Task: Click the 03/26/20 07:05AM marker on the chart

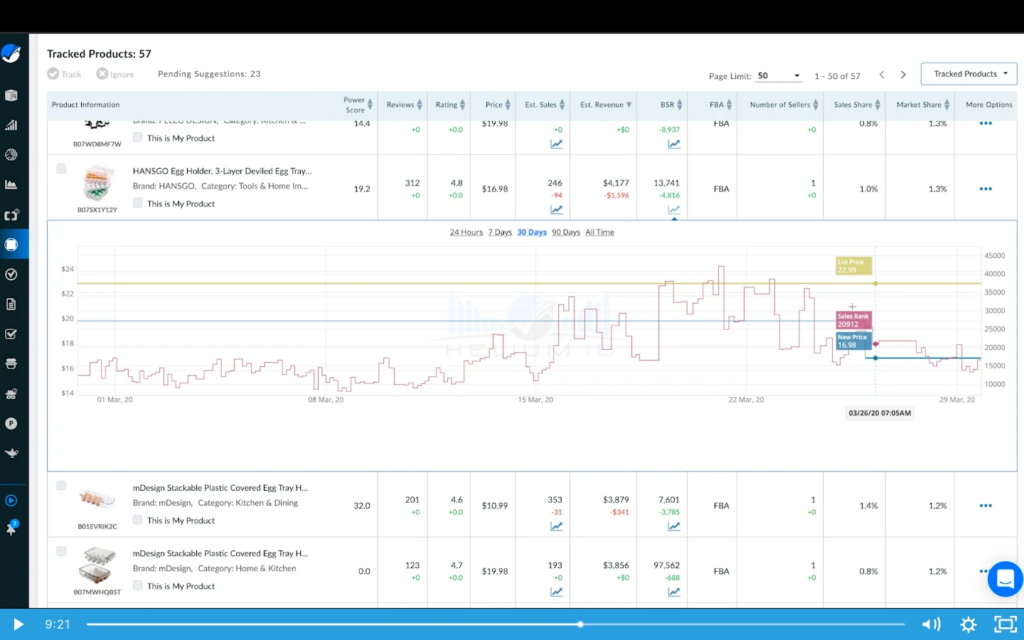Action: [877, 412]
